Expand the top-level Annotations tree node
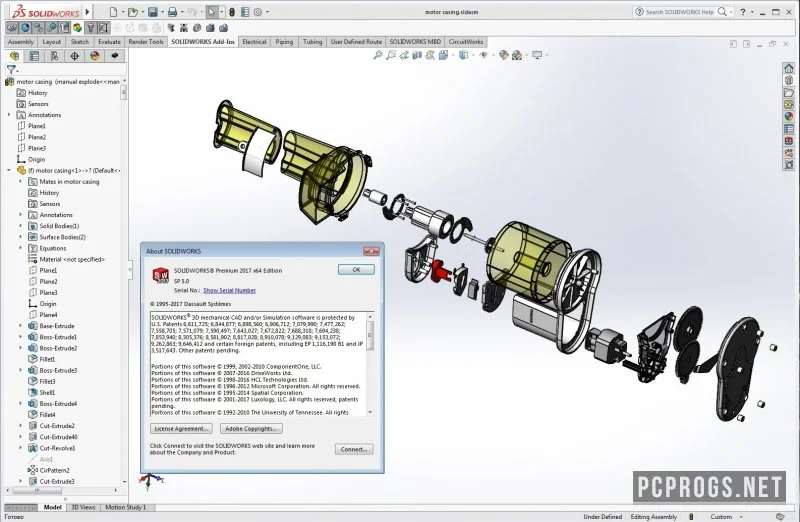Viewport: 800px width, 522px height. pos(9,115)
